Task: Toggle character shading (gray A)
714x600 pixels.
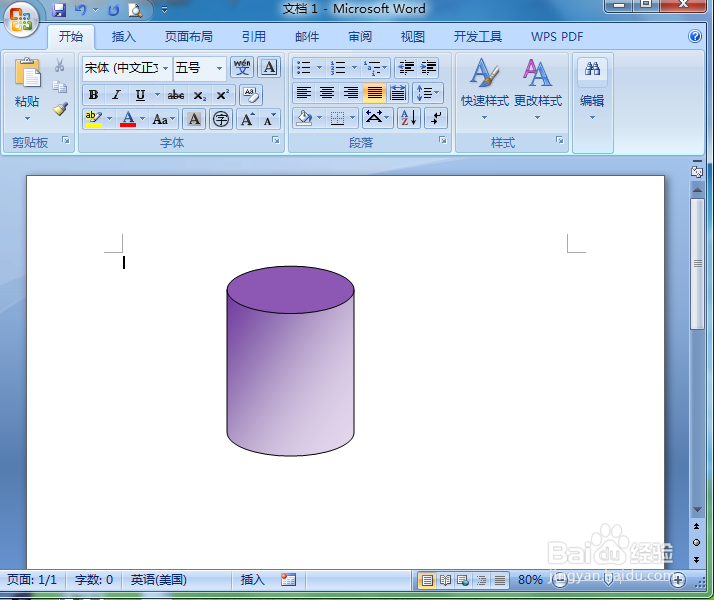Action: [194, 119]
